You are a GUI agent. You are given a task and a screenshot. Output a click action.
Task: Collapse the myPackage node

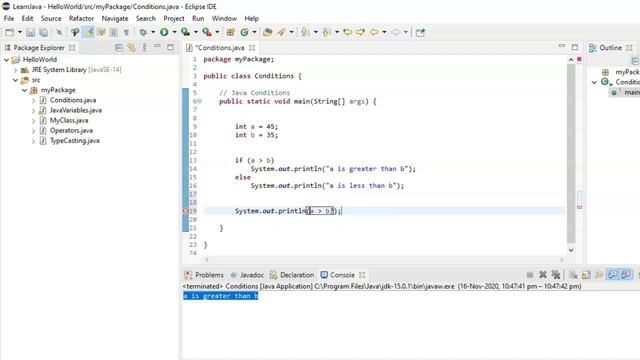tap(24, 90)
